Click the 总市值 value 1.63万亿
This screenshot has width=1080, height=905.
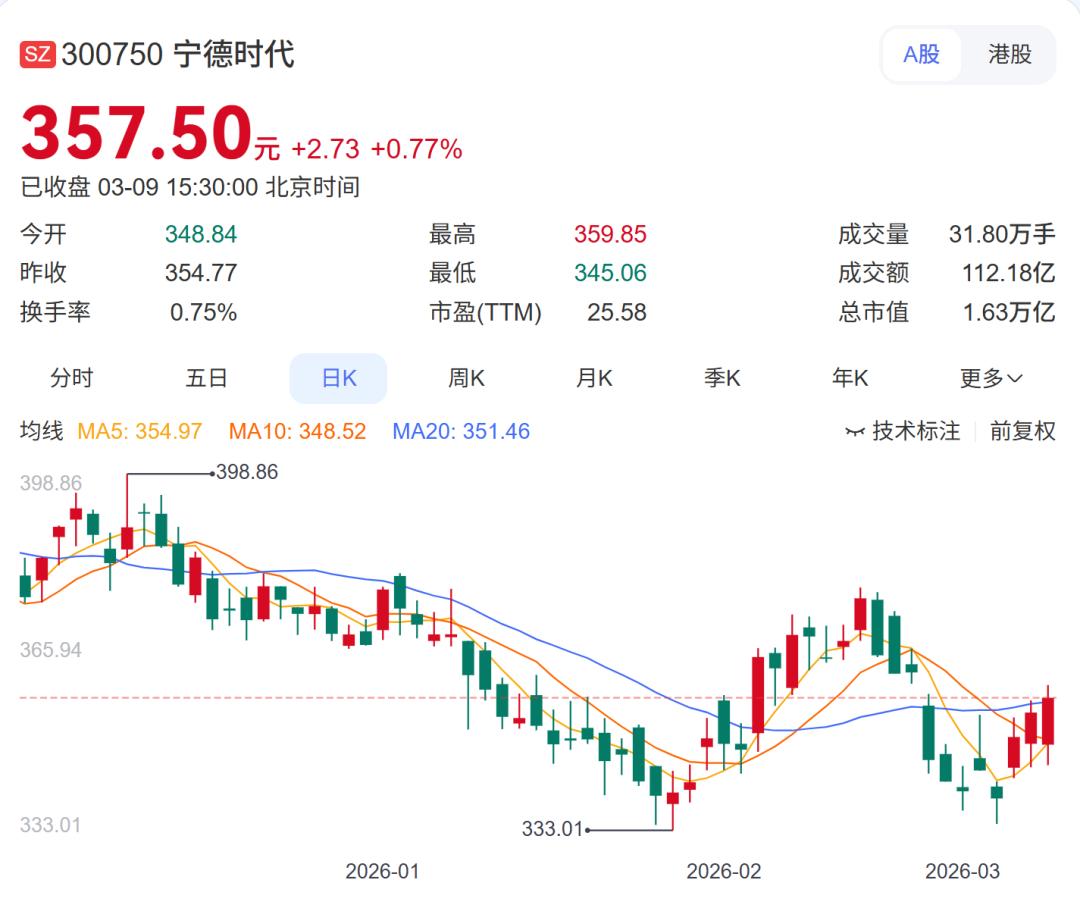[1009, 312]
